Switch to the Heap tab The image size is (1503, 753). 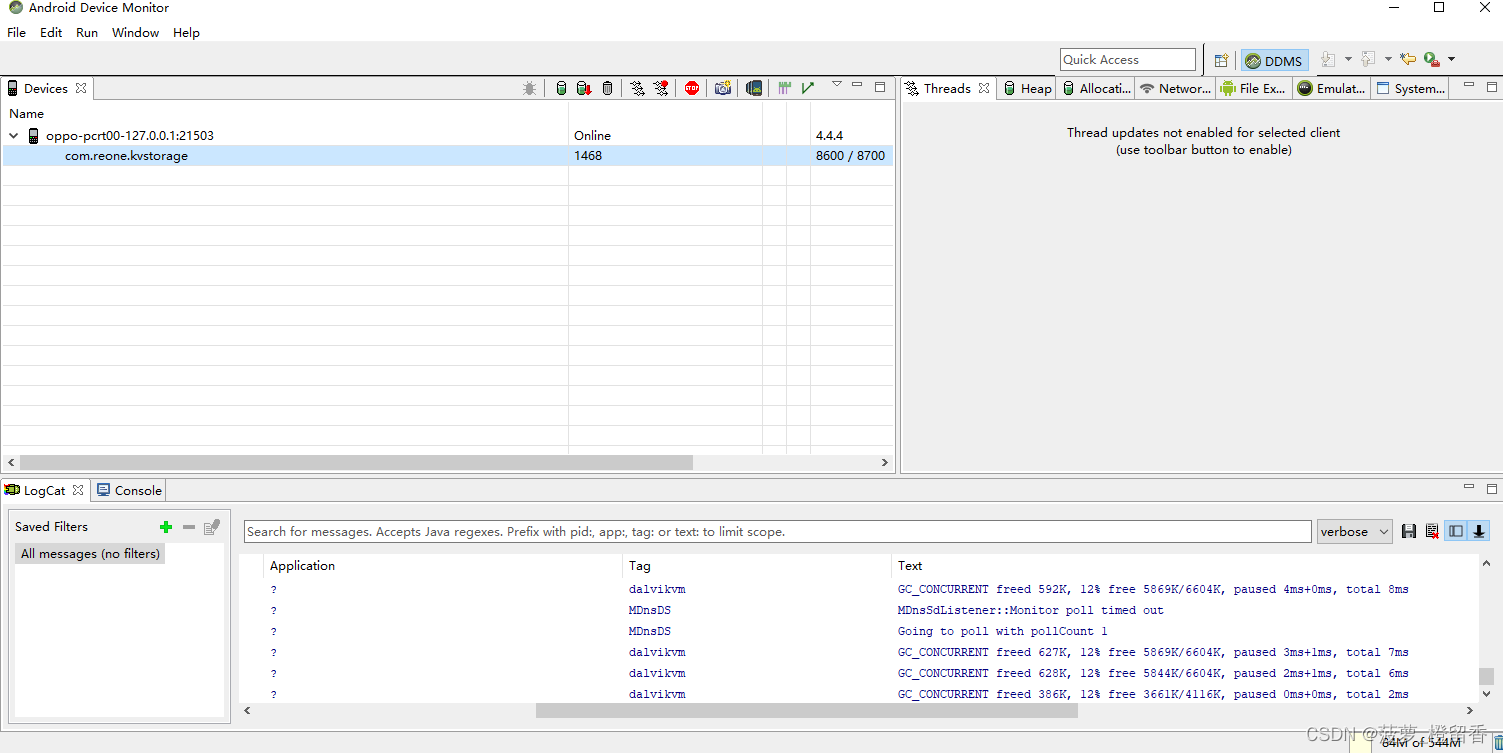1028,88
